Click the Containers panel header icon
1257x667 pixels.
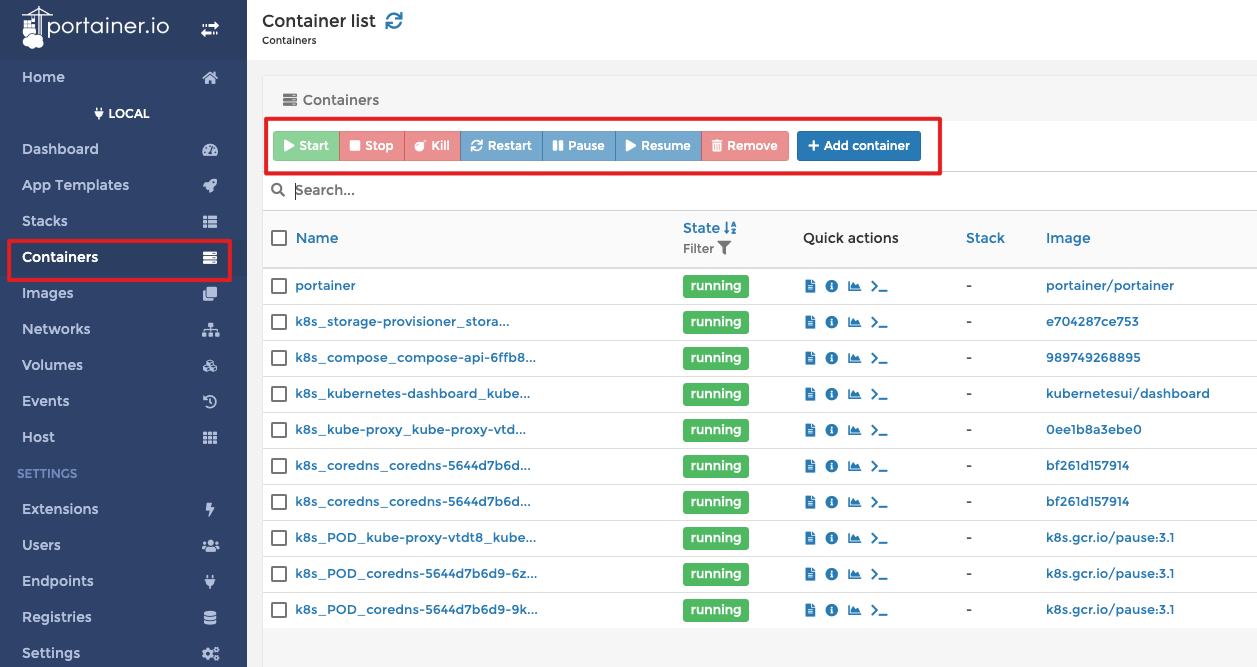(290, 100)
